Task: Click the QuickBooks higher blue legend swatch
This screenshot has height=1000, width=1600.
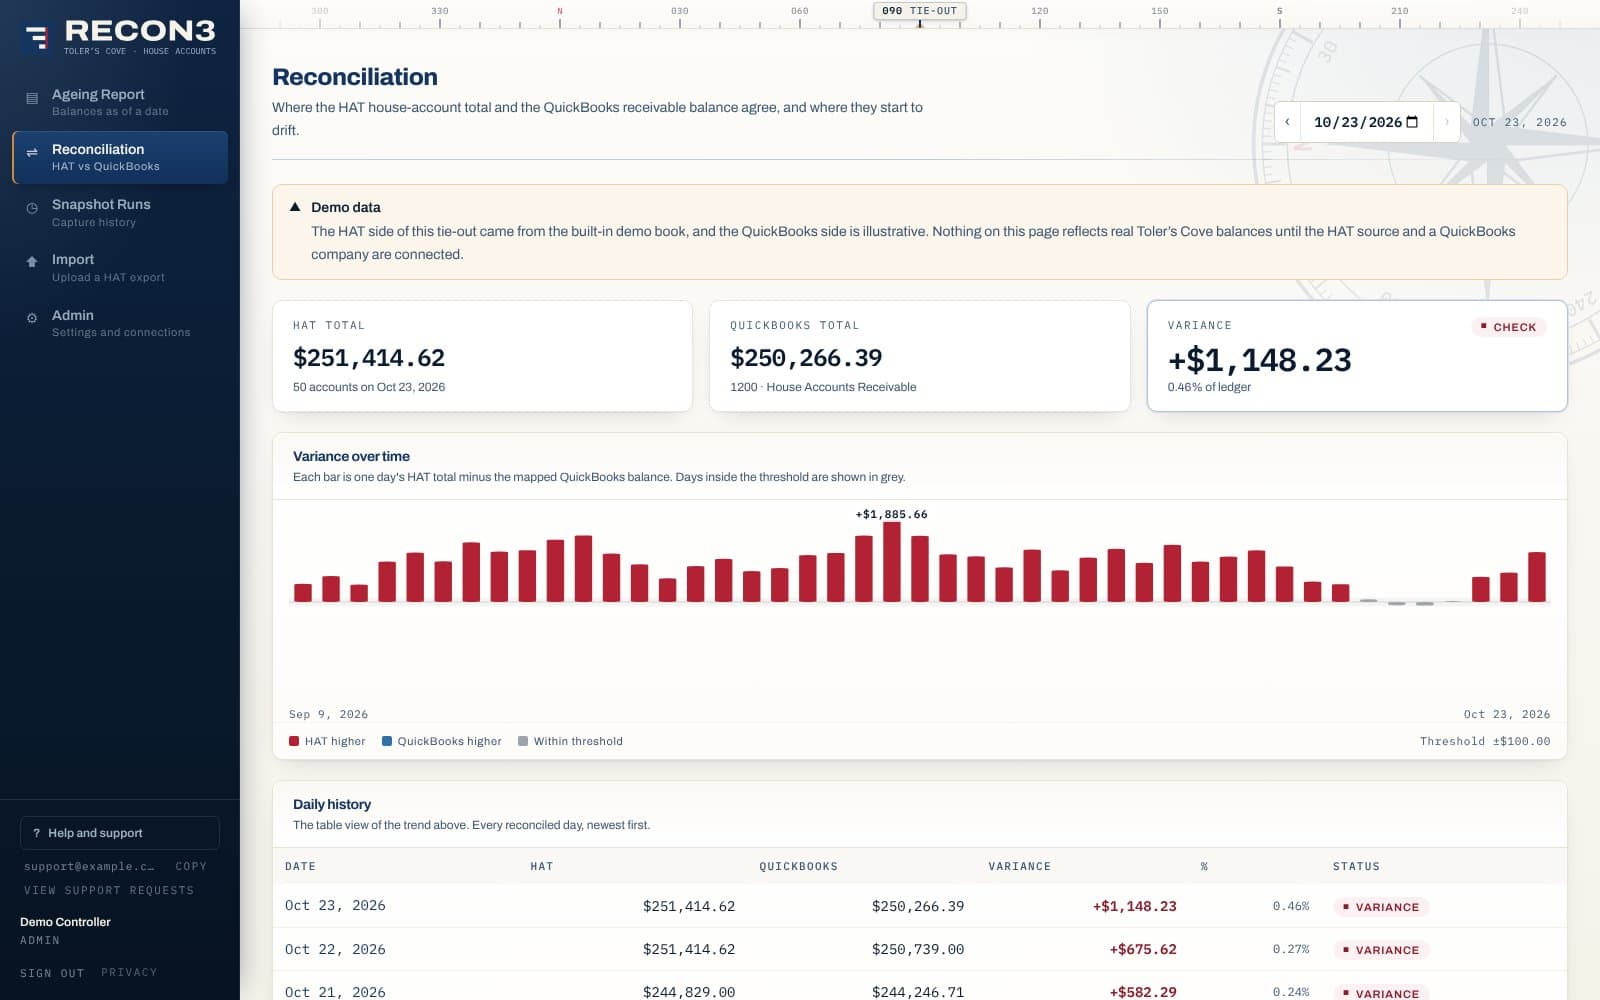Action: pos(387,741)
